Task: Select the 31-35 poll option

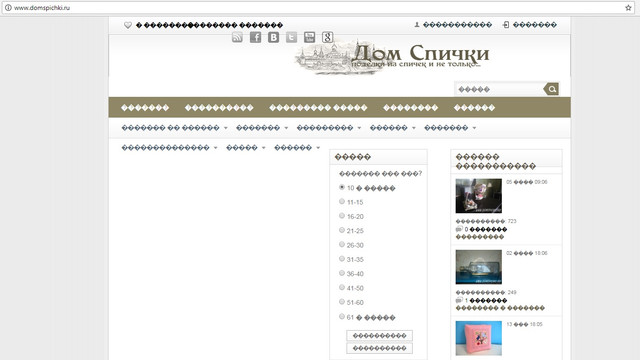Action: pos(342,258)
